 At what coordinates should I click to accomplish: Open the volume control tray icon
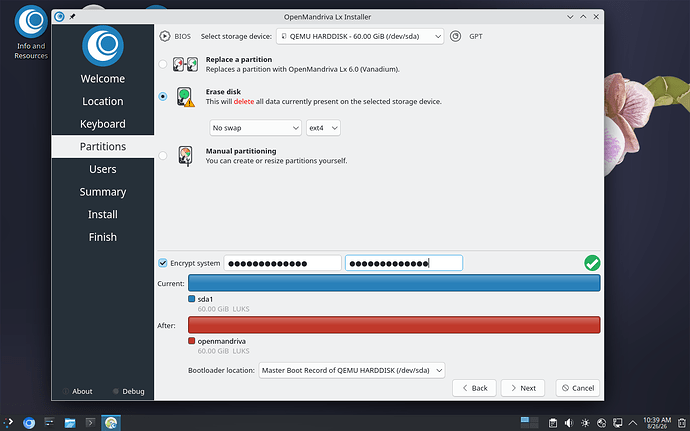pyautogui.click(x=569, y=423)
